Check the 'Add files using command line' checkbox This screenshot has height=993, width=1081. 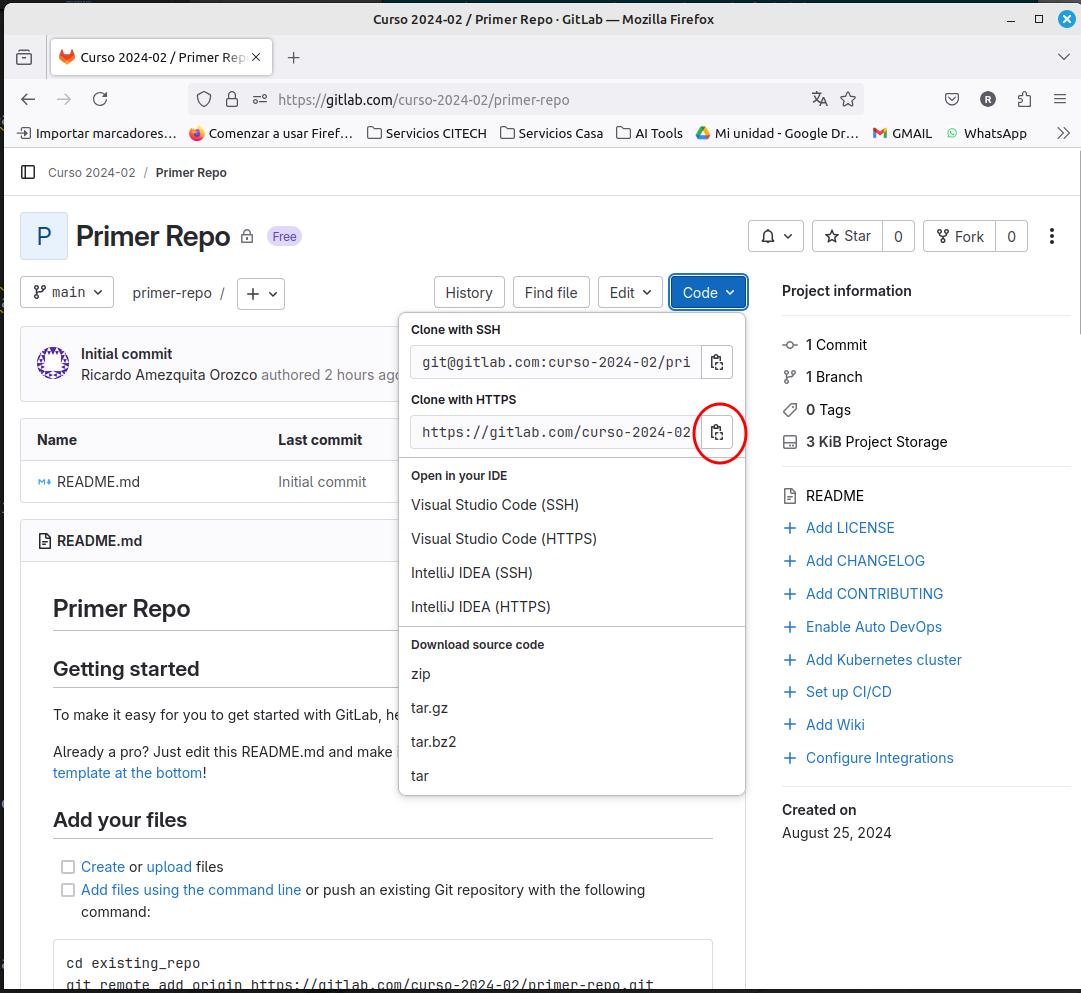point(68,890)
